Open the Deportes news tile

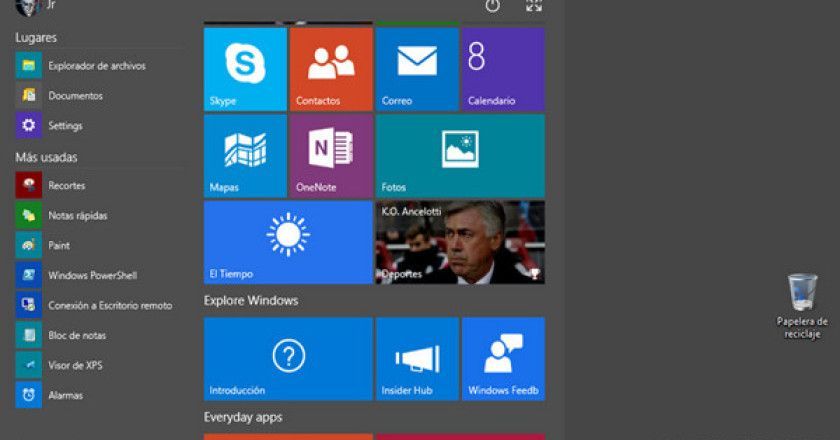pyautogui.click(x=460, y=242)
